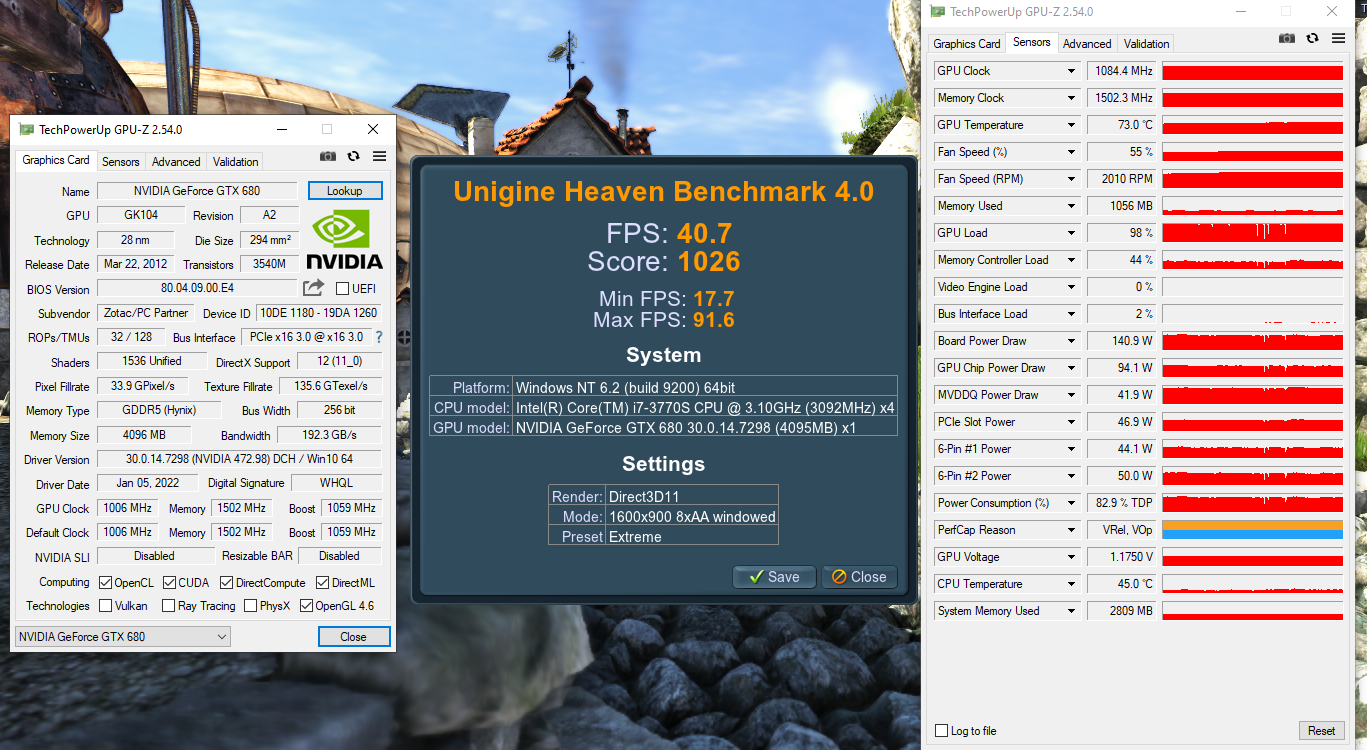Click the GPU-Z title bar icon of the Sensors window
This screenshot has height=750, width=1367.
(938, 12)
